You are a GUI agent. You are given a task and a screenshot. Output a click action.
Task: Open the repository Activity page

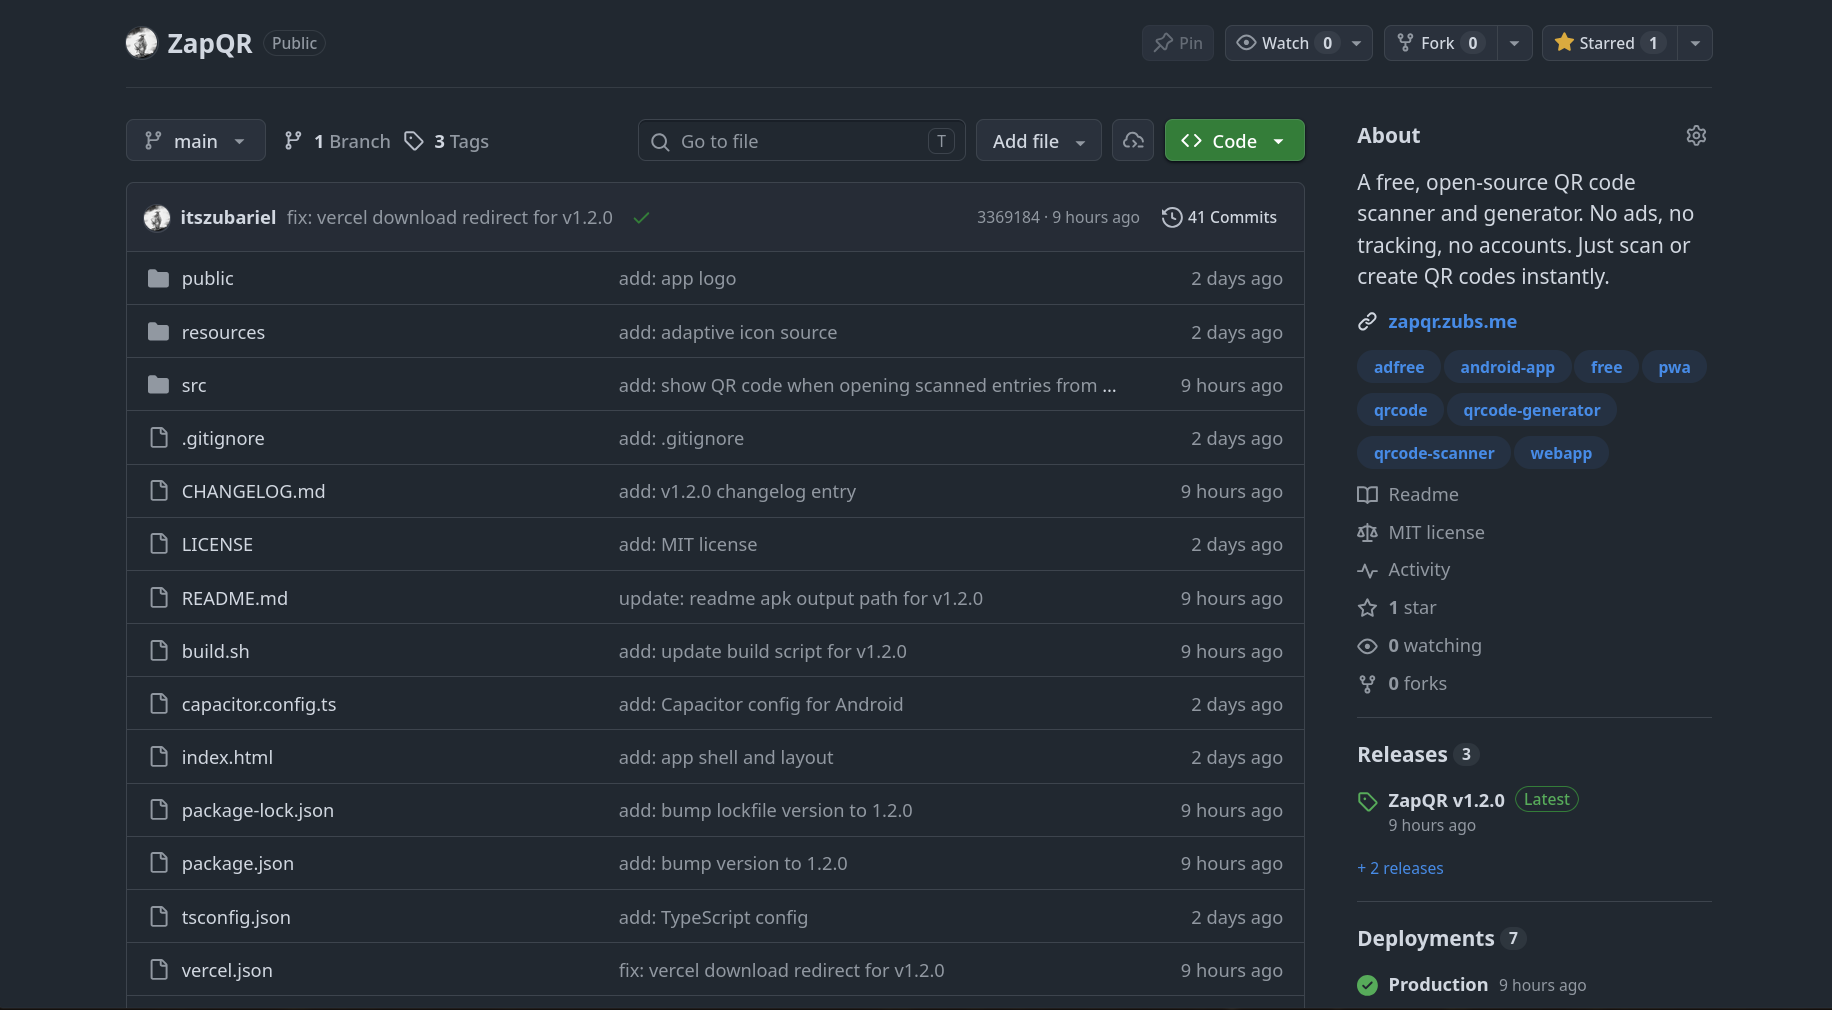coord(1404,569)
